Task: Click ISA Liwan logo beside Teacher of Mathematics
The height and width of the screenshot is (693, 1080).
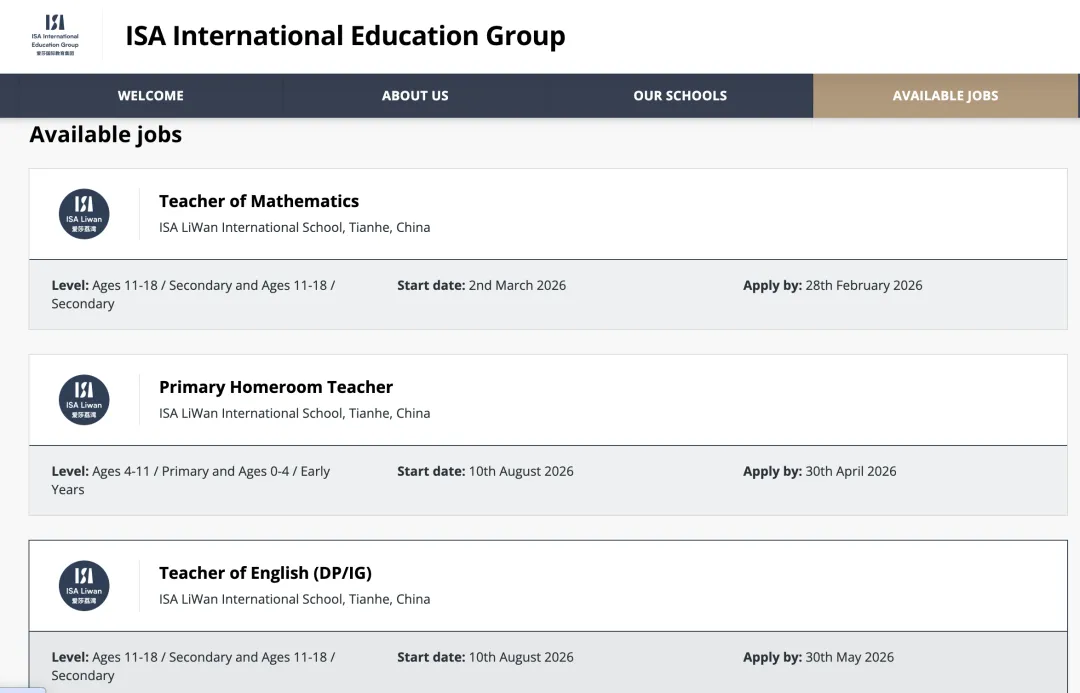Action: click(x=84, y=214)
